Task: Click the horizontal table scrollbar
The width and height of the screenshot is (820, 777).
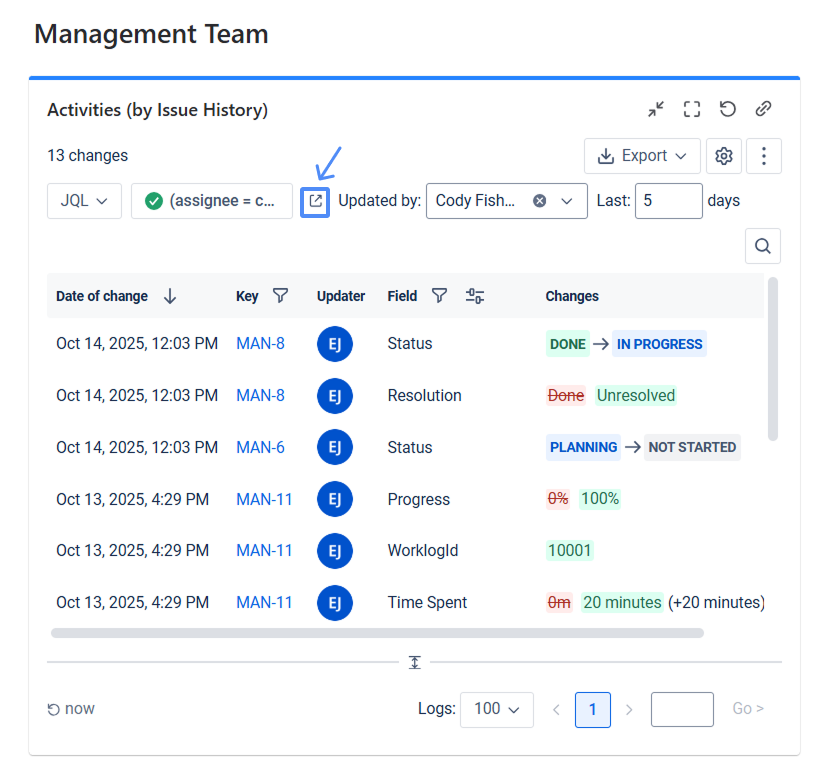Action: pyautogui.click(x=377, y=633)
